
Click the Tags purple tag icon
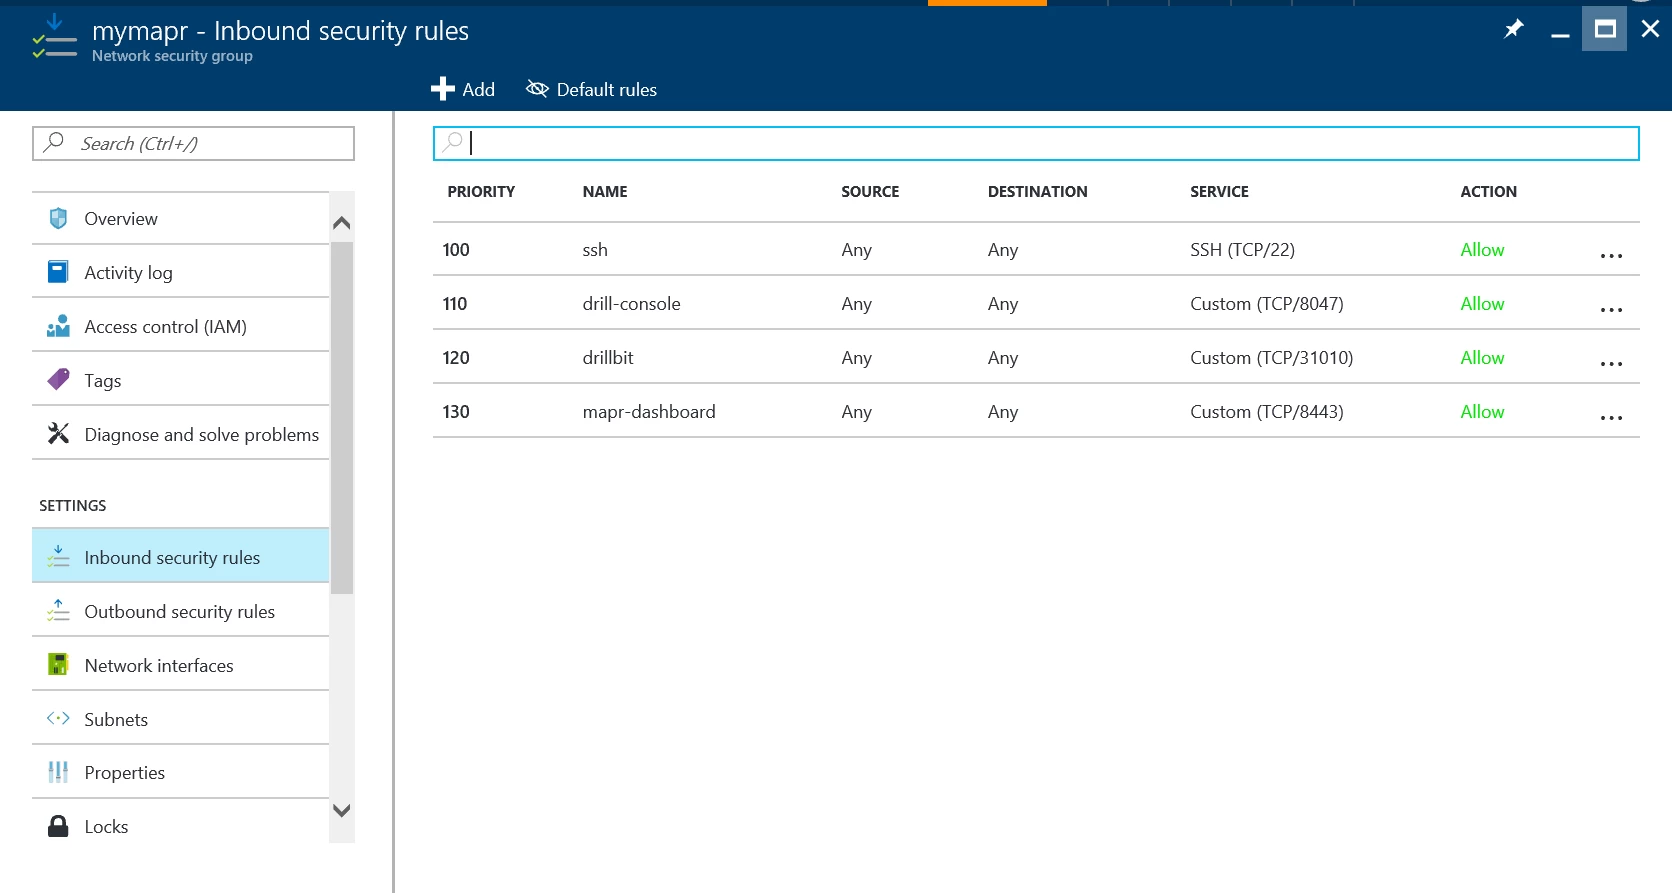[x=58, y=380]
